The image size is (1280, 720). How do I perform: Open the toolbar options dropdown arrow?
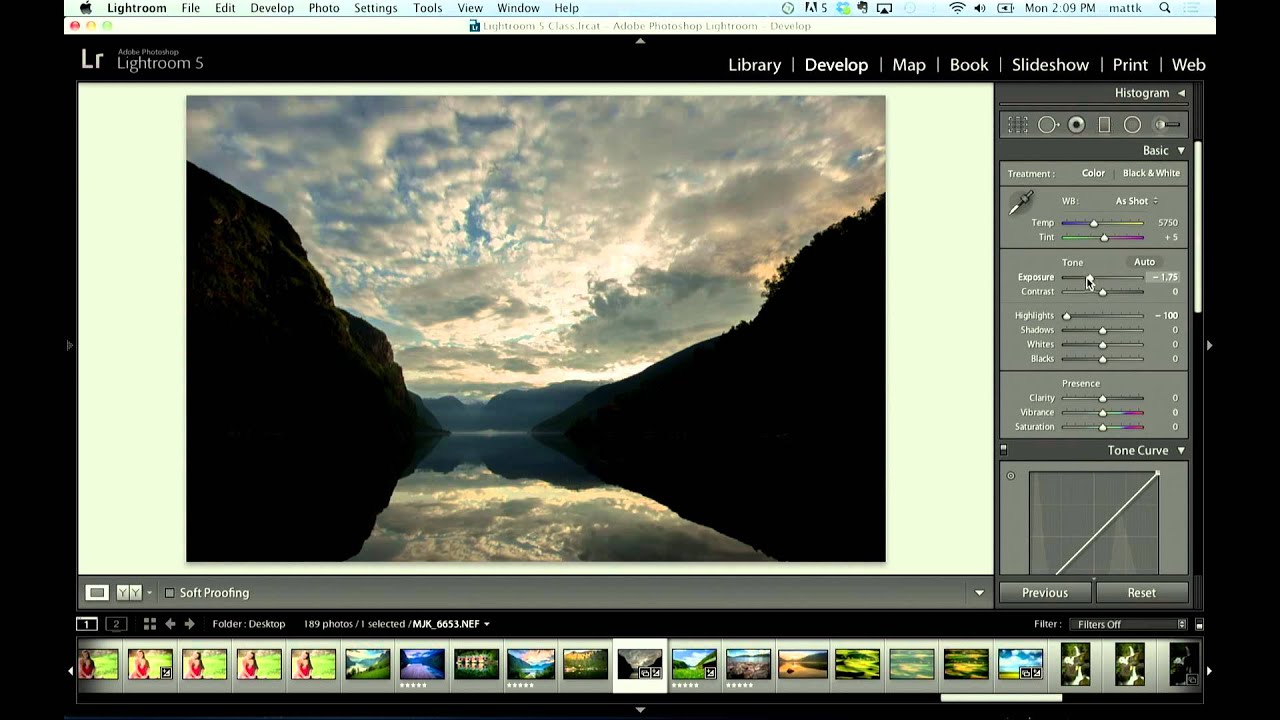(x=979, y=593)
